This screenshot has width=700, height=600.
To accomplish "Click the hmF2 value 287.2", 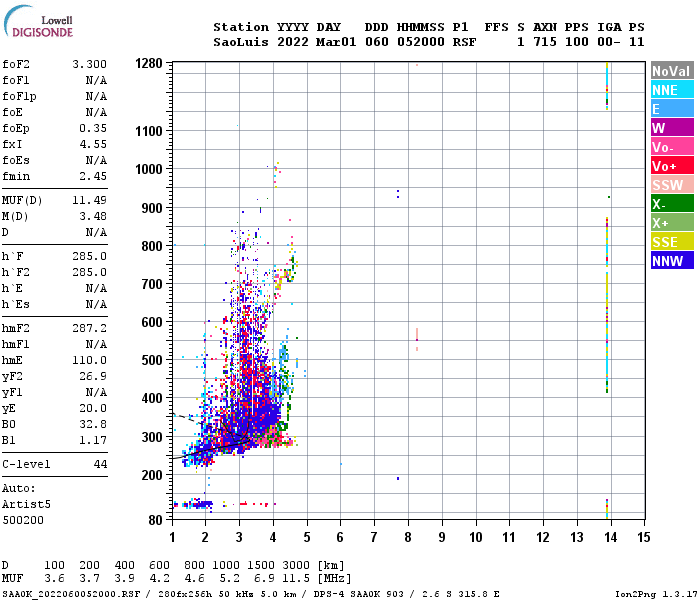I will pyautogui.click(x=90, y=329).
